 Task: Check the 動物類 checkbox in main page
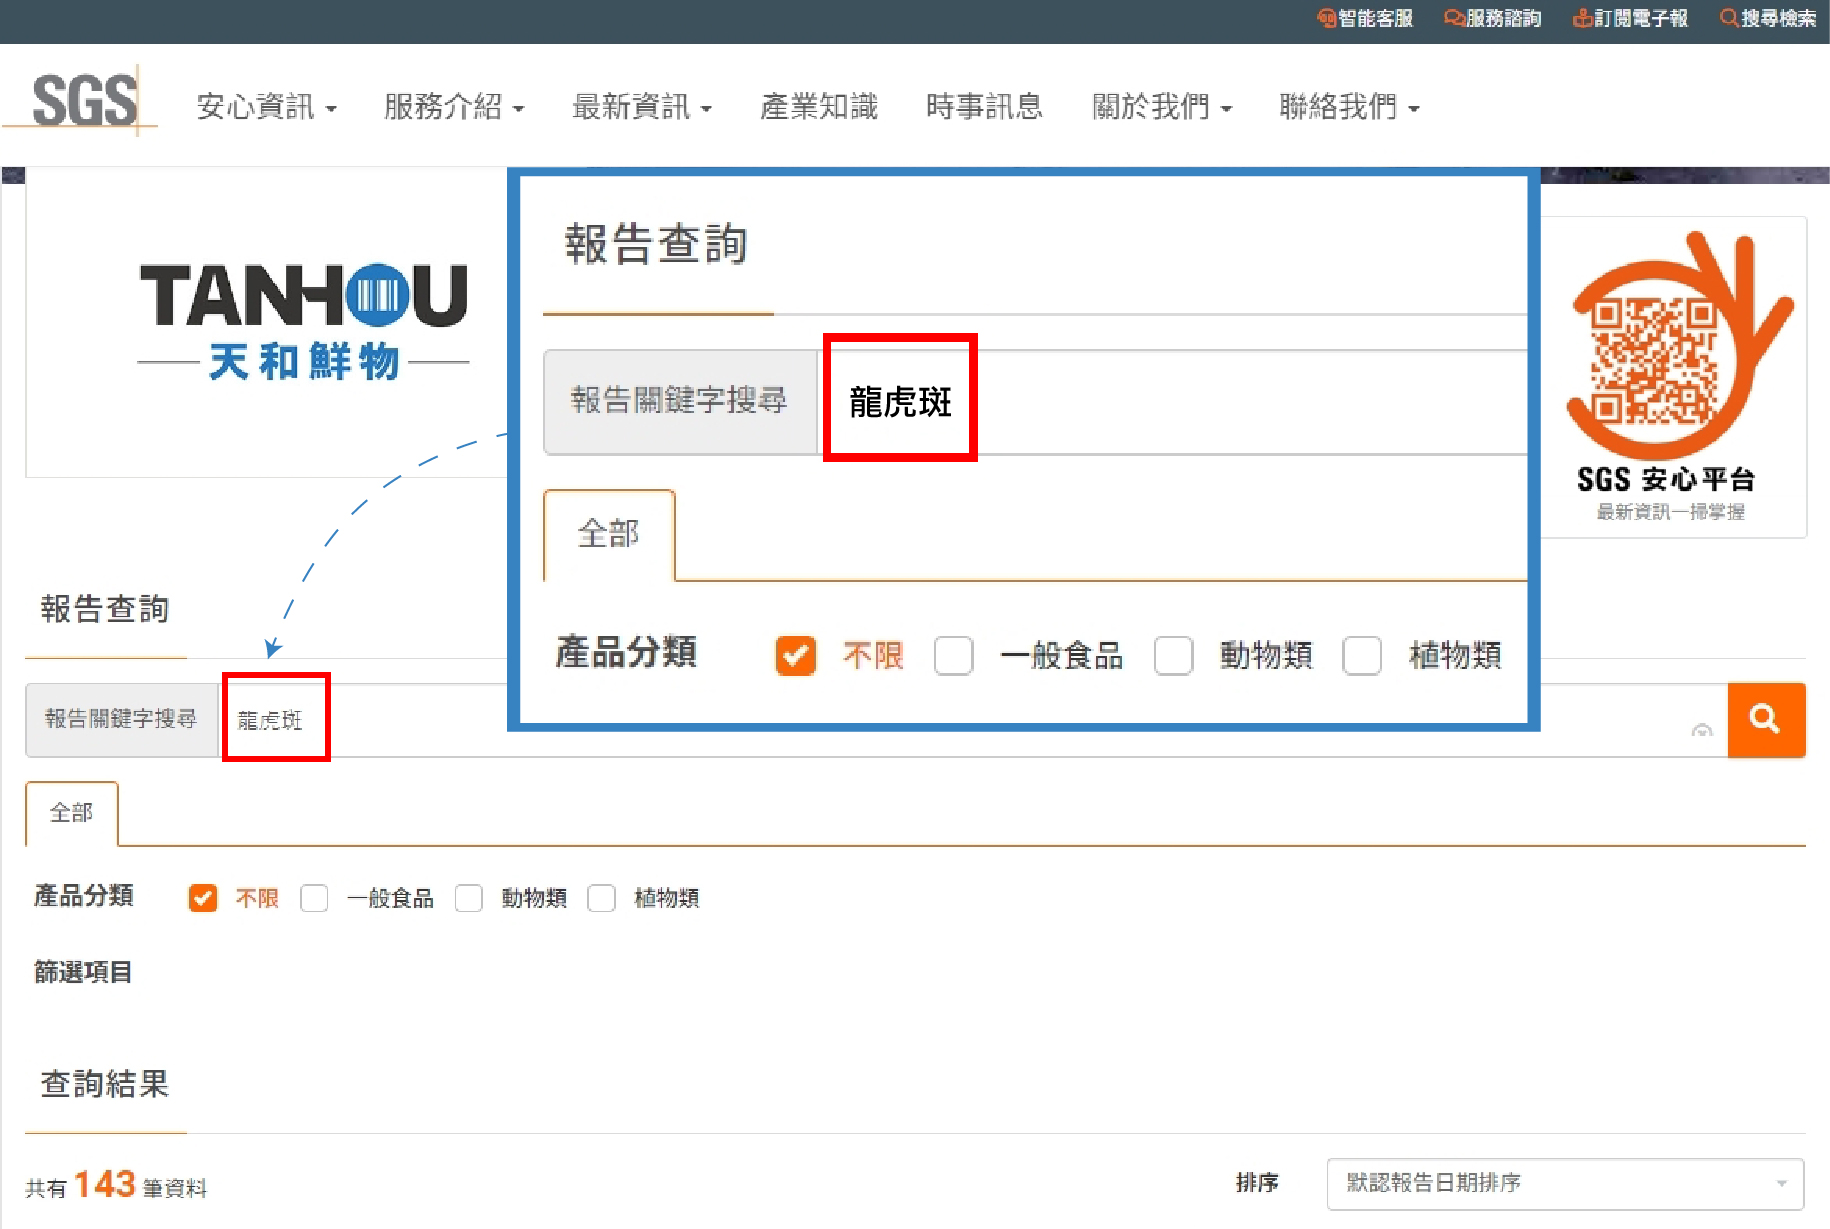click(x=469, y=898)
